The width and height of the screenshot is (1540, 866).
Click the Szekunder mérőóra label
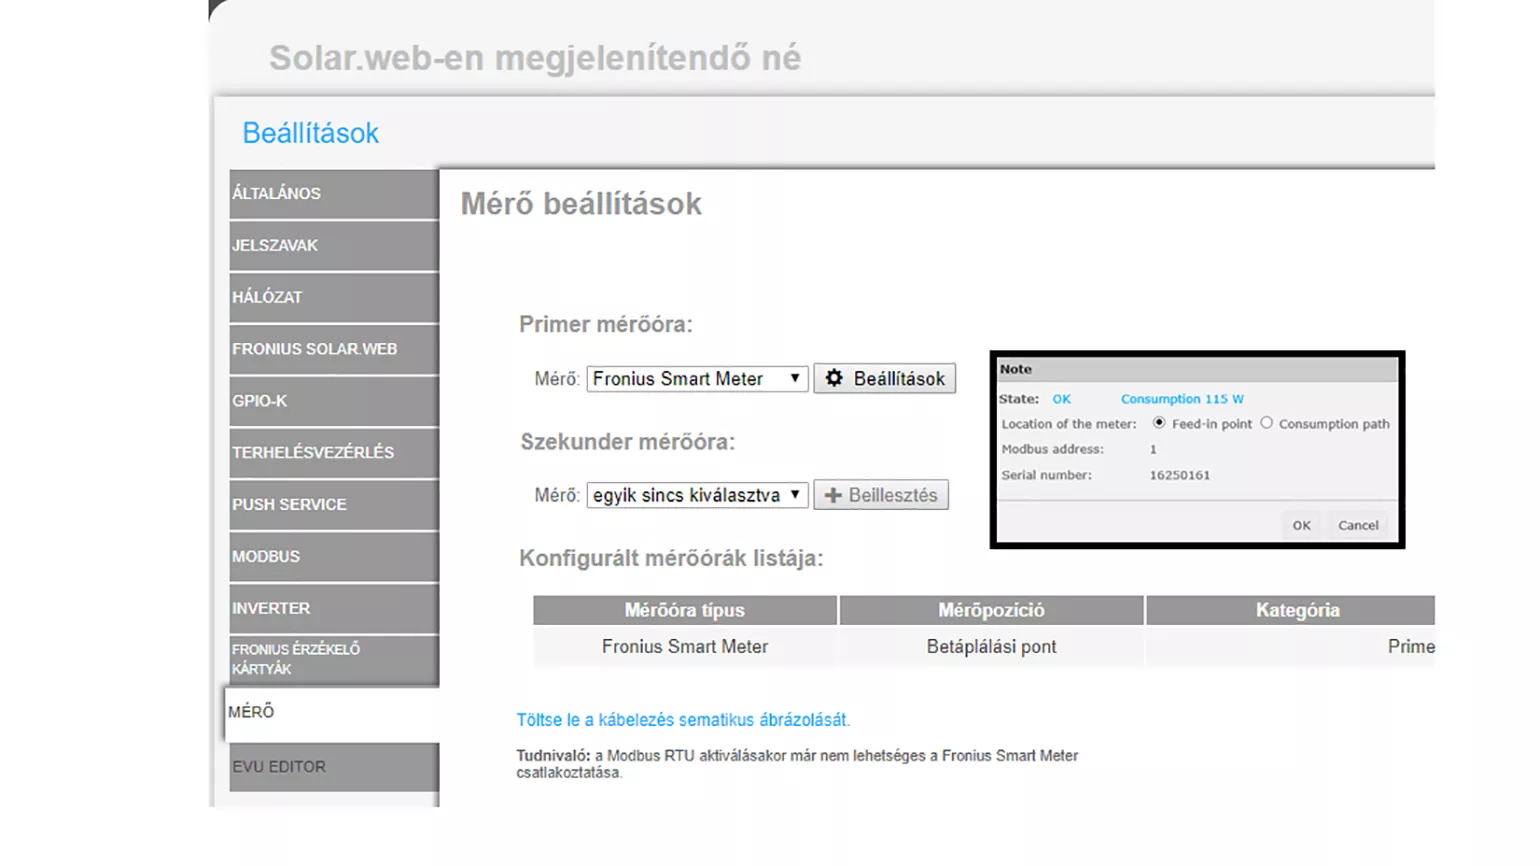pyautogui.click(x=628, y=442)
